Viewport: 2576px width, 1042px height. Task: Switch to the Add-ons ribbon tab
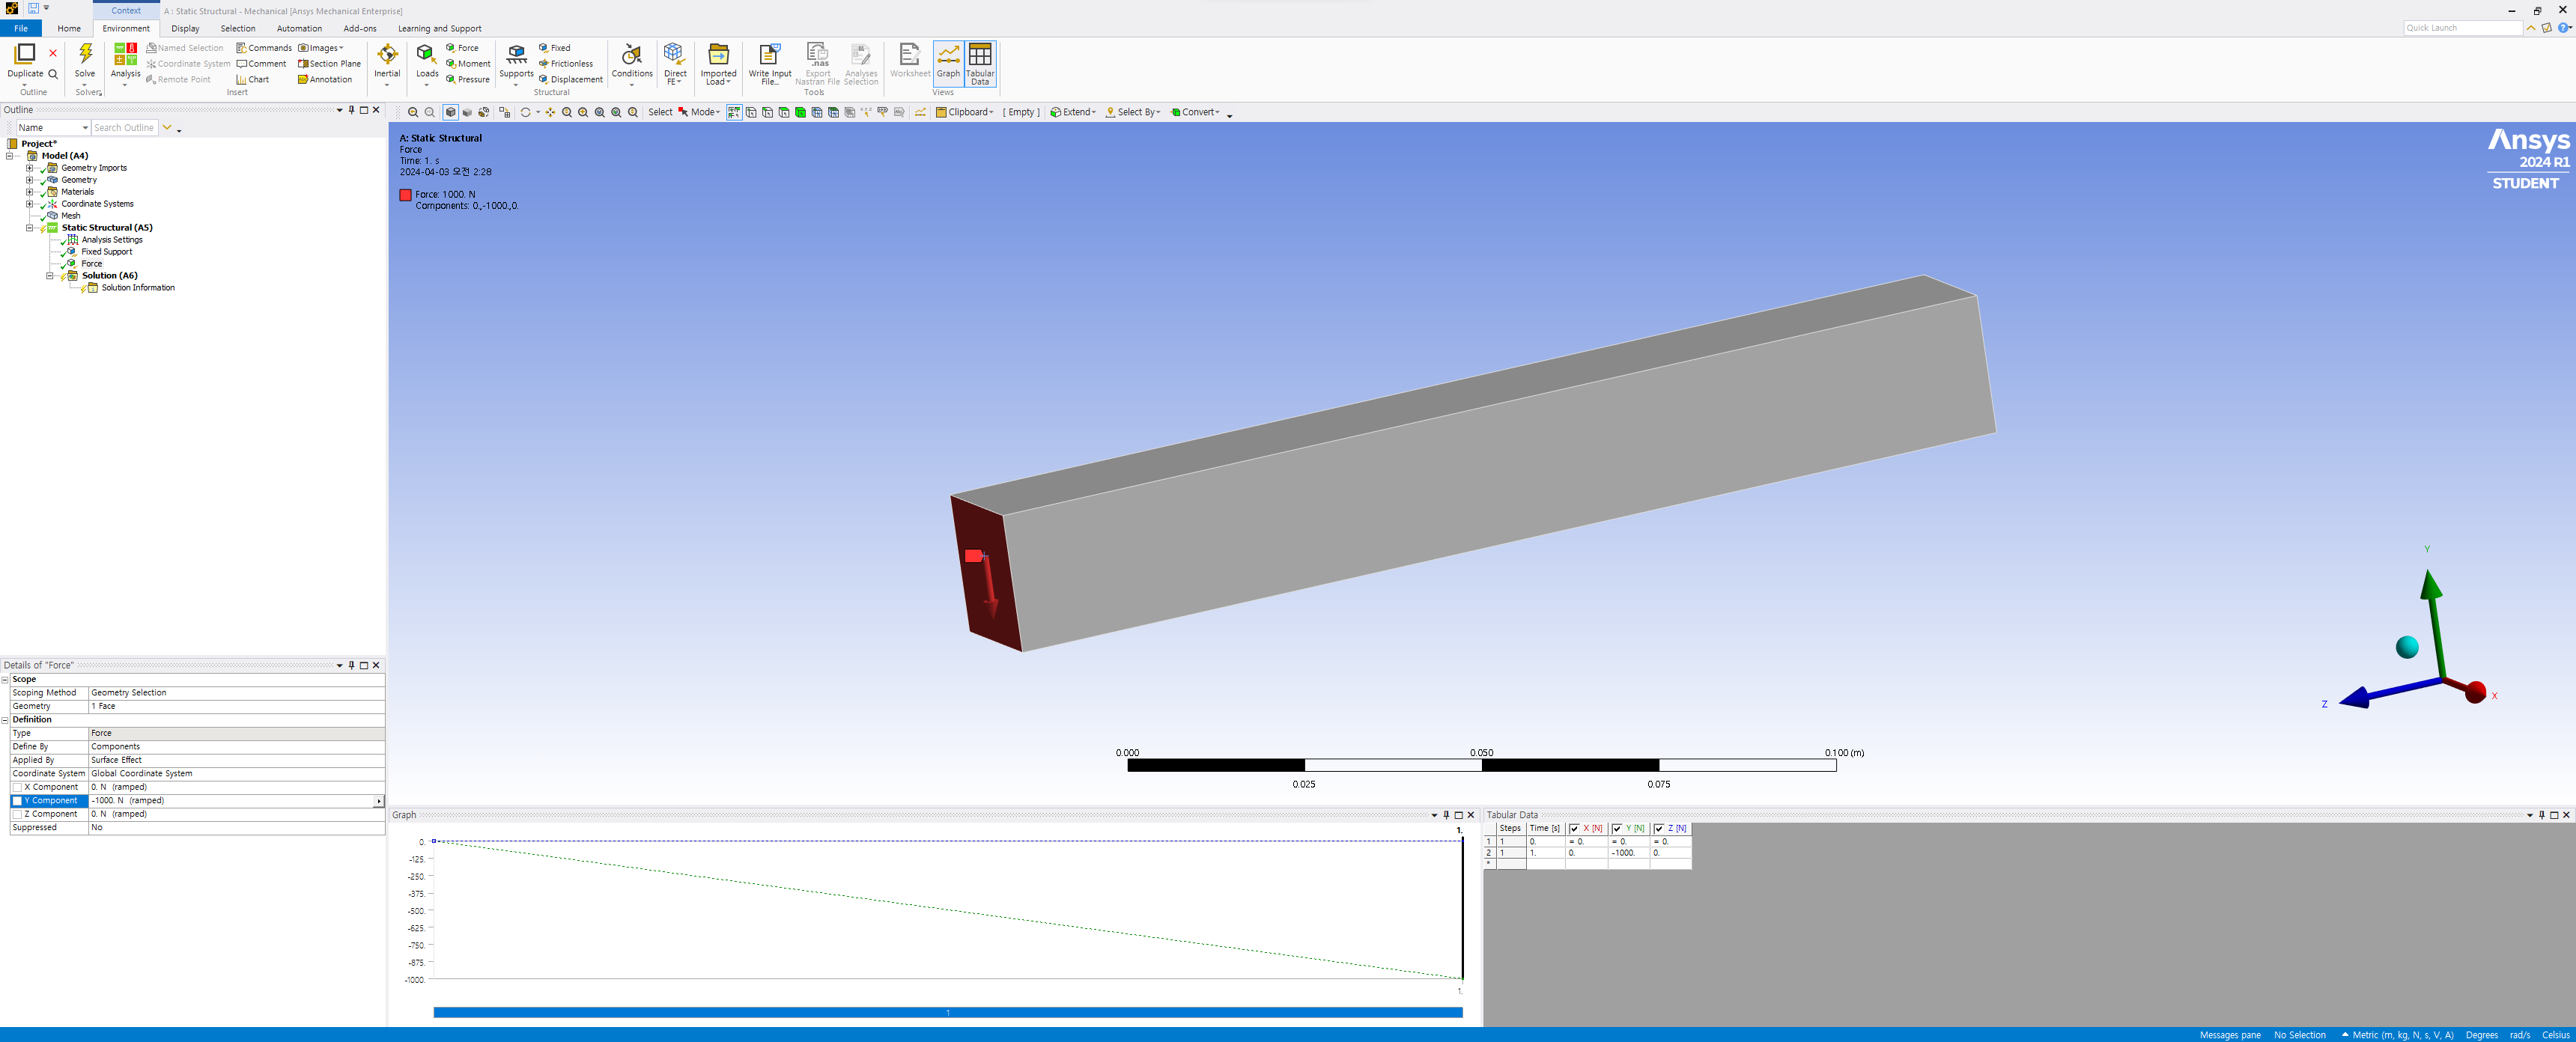pyautogui.click(x=360, y=29)
